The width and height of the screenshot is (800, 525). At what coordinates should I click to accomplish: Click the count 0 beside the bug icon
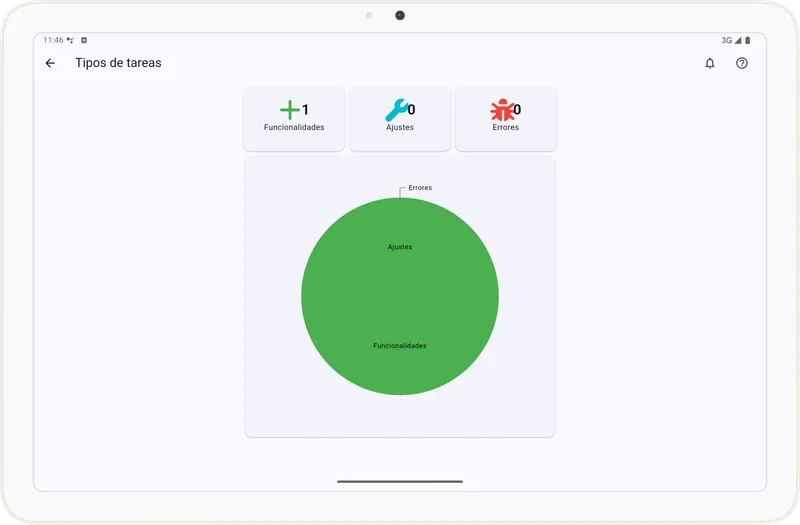pos(517,110)
